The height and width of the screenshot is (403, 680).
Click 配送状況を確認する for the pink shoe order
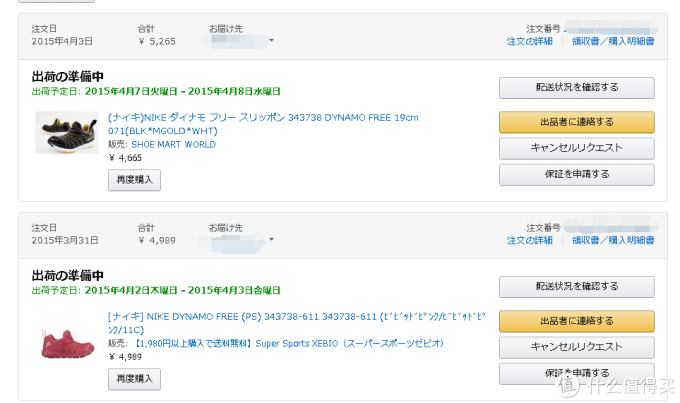577,287
